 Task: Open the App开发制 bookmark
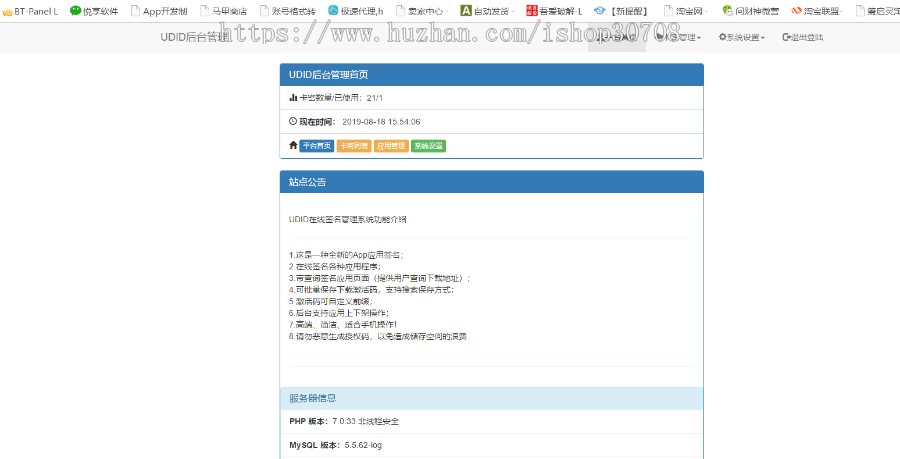coord(159,11)
